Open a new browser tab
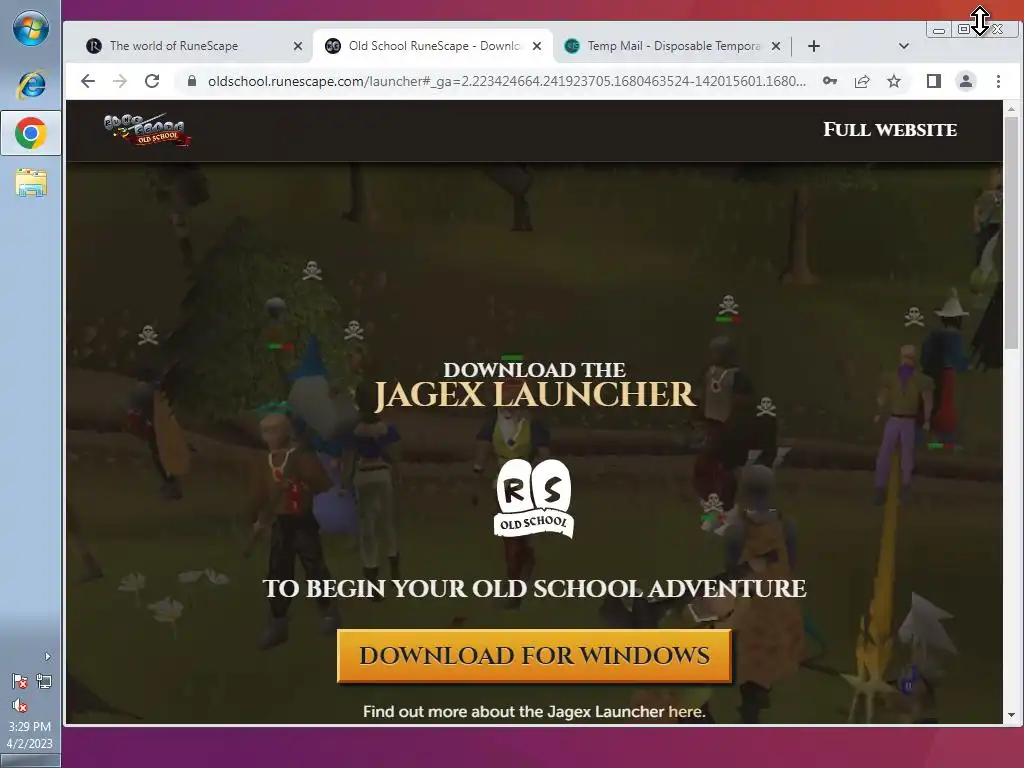The width and height of the screenshot is (1024, 768). coord(814,46)
